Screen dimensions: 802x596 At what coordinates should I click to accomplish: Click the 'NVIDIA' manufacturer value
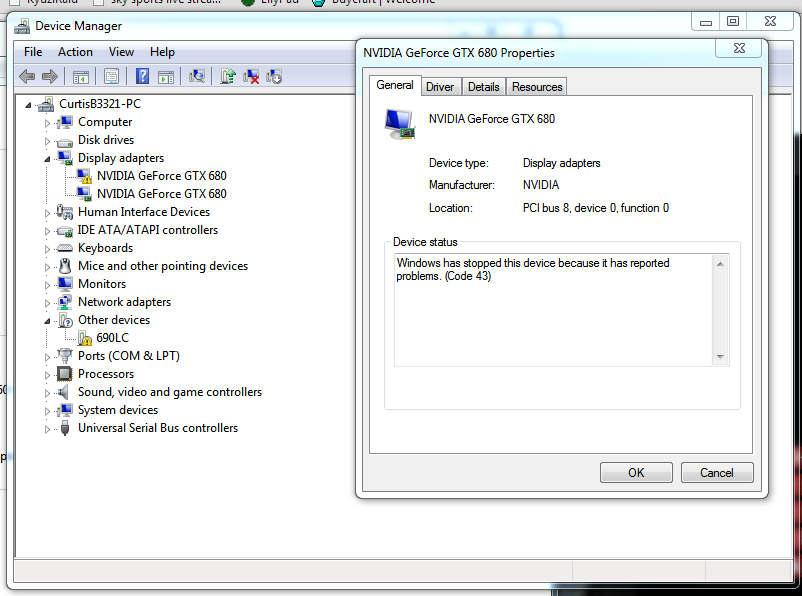[541, 185]
